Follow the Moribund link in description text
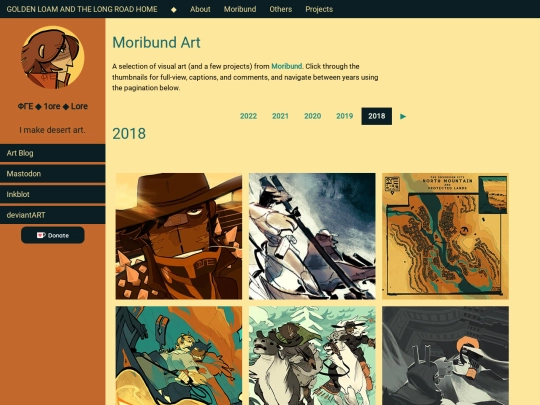Viewport: 540px width, 405px height. click(287, 66)
